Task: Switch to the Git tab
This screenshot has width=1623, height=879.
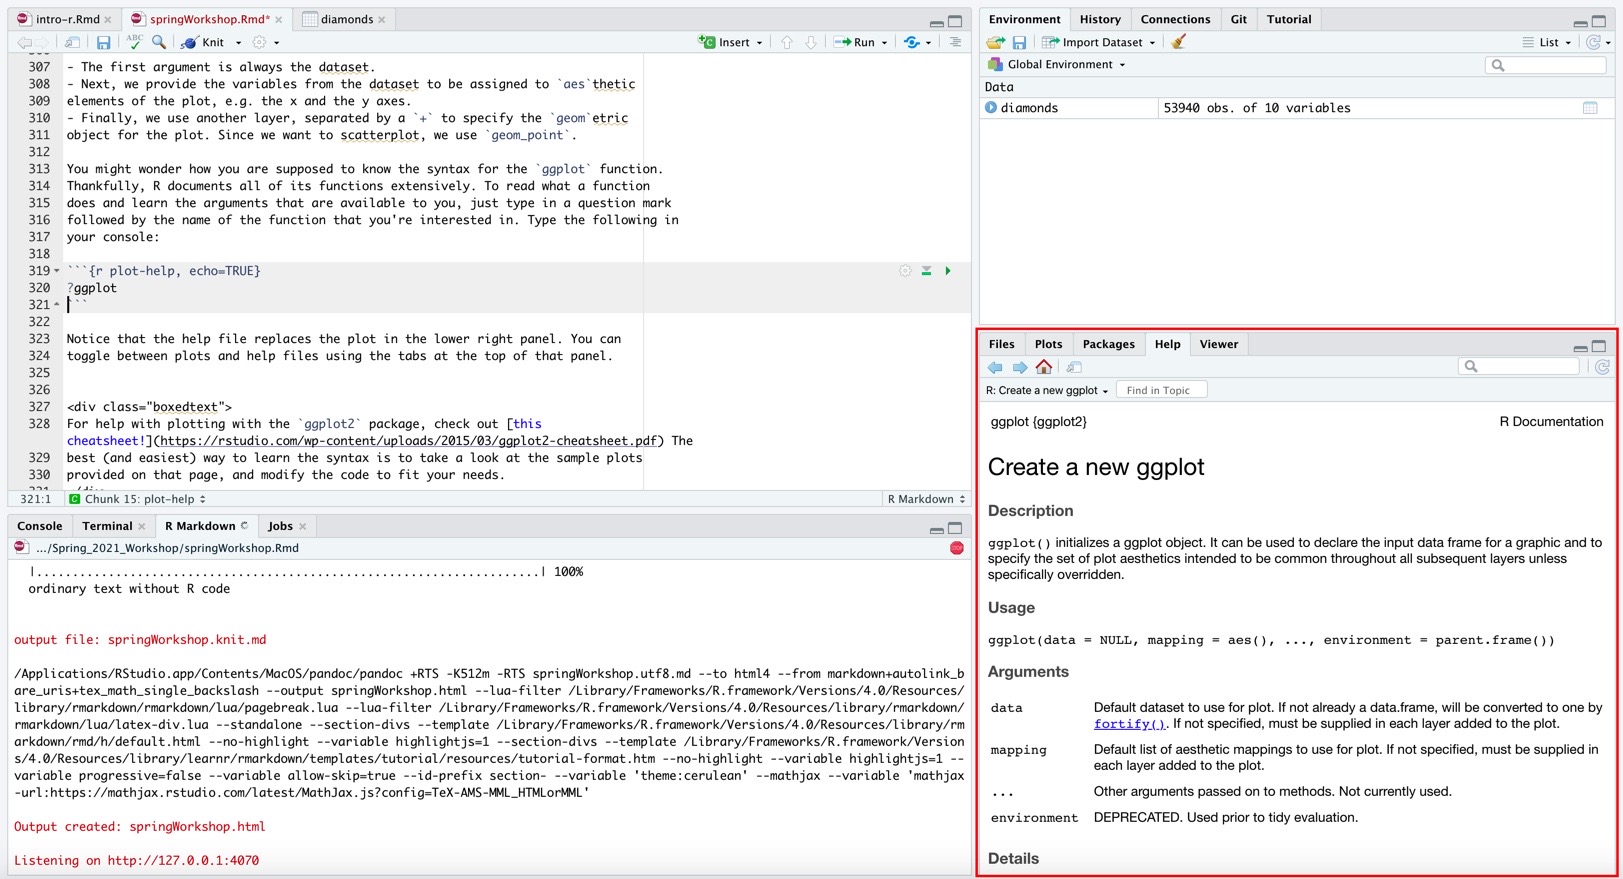Action: 1238,19
